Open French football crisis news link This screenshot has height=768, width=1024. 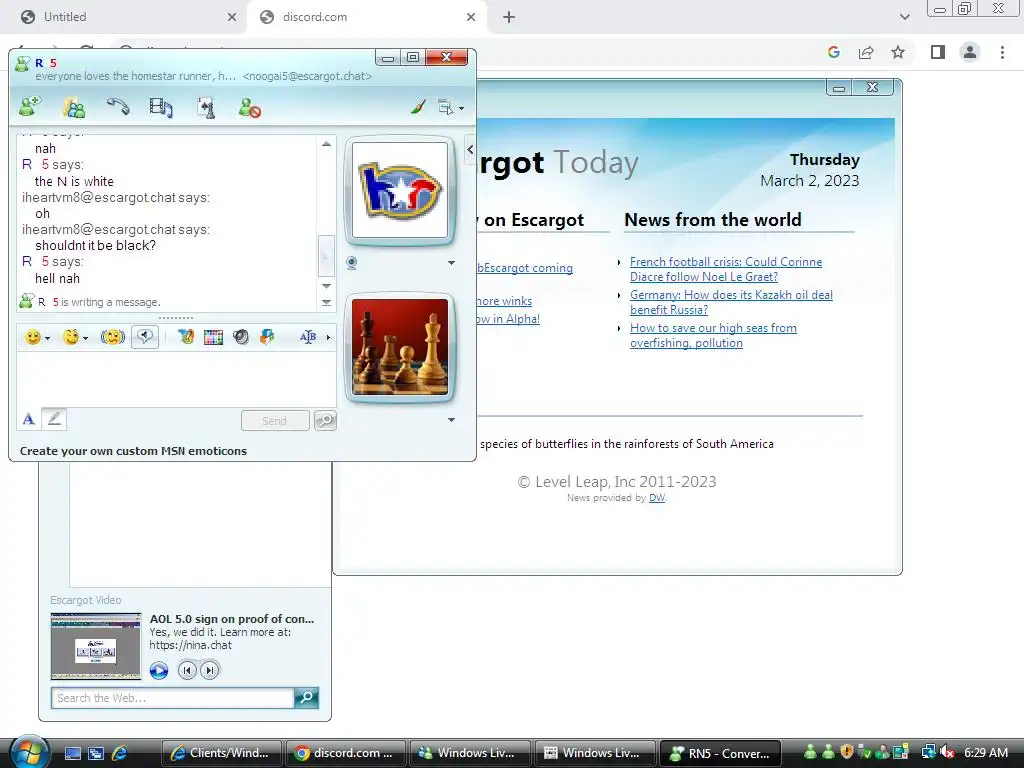click(726, 269)
